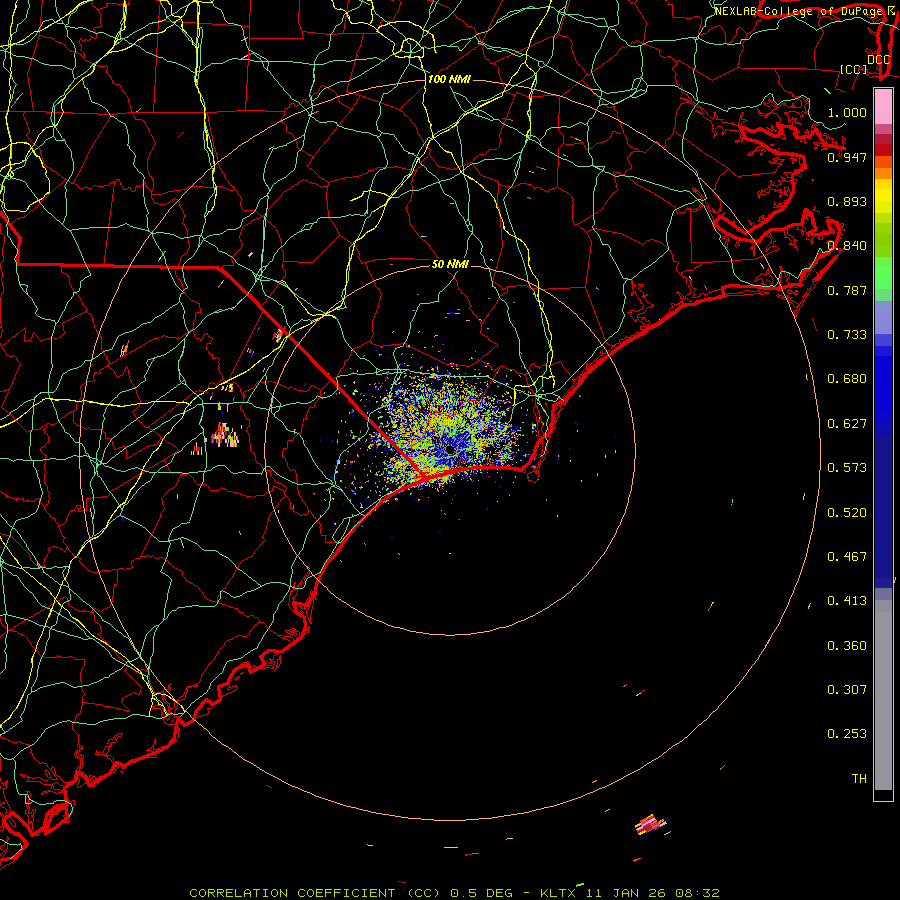The image size is (900, 900).
Task: Click the 50 NMI range ring label
Action: [450, 264]
